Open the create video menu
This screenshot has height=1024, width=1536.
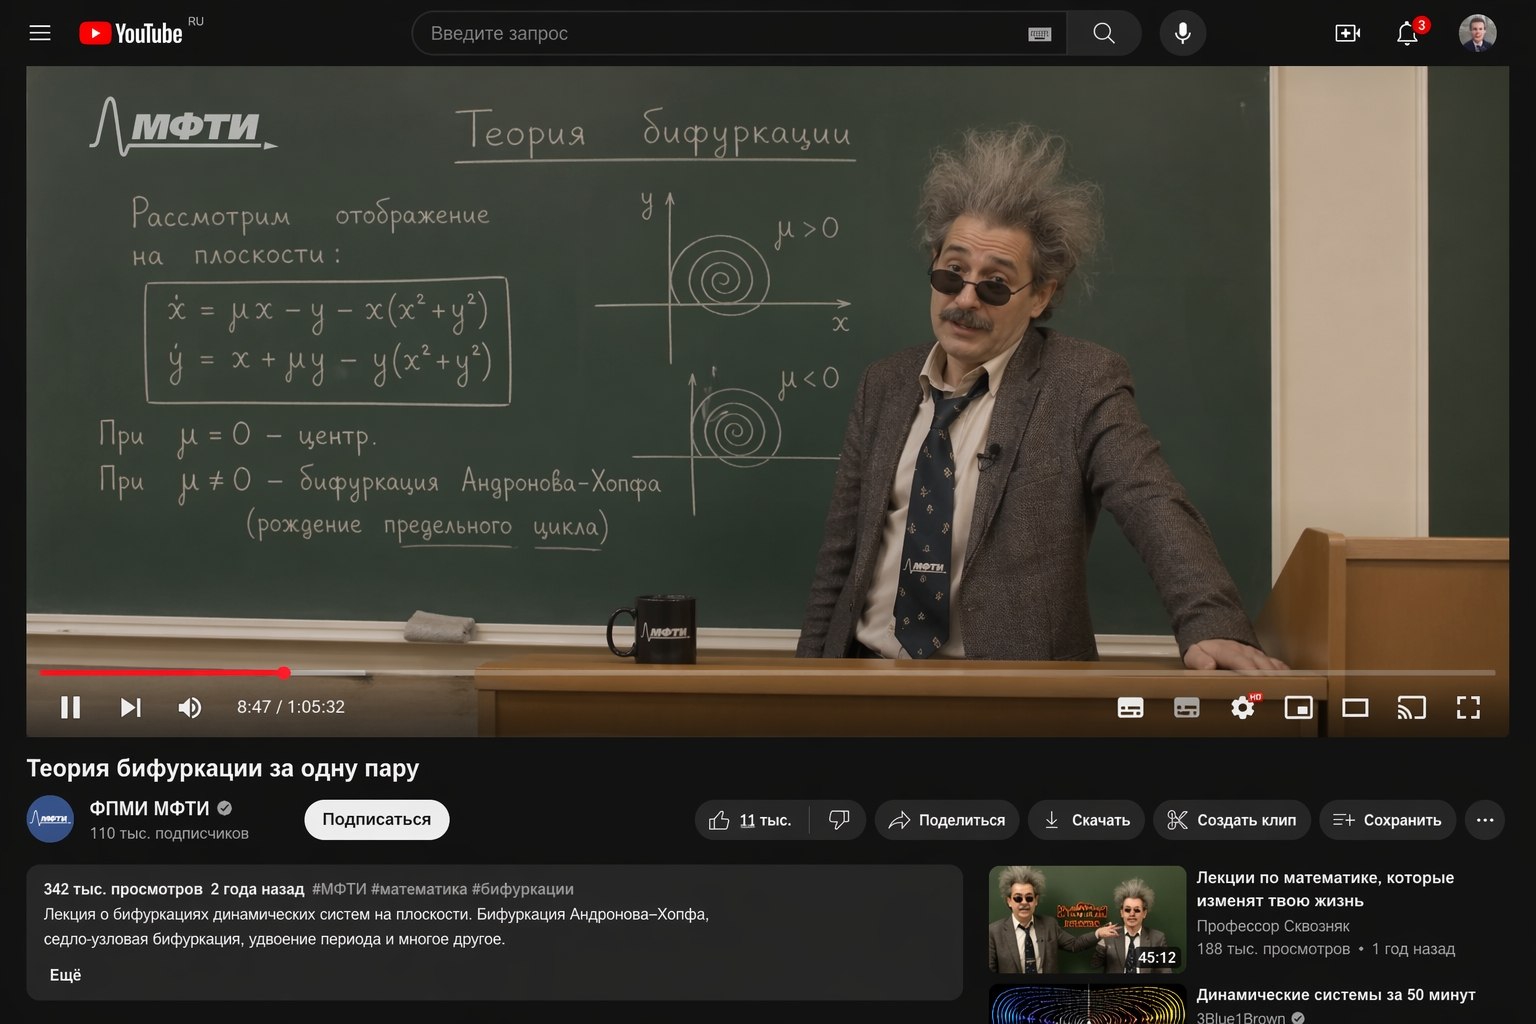tap(1347, 33)
